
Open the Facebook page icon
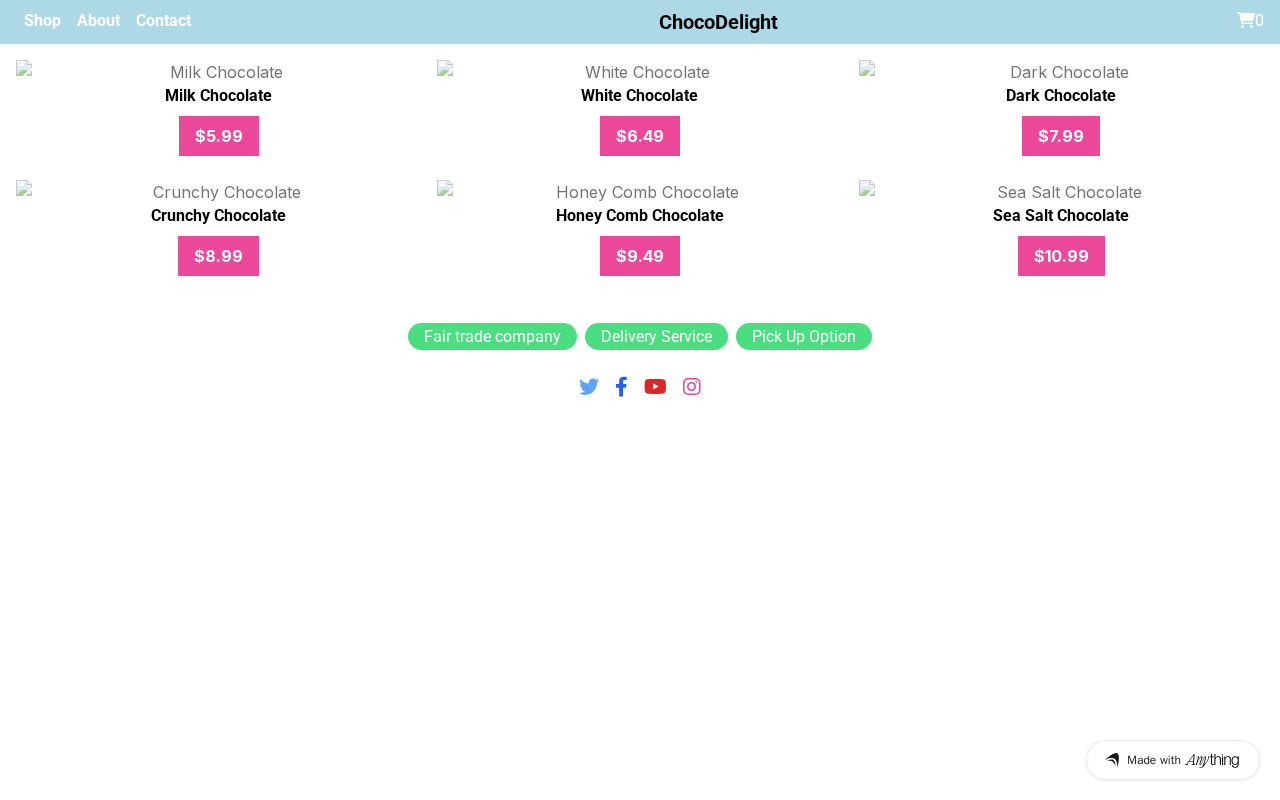[x=621, y=387]
